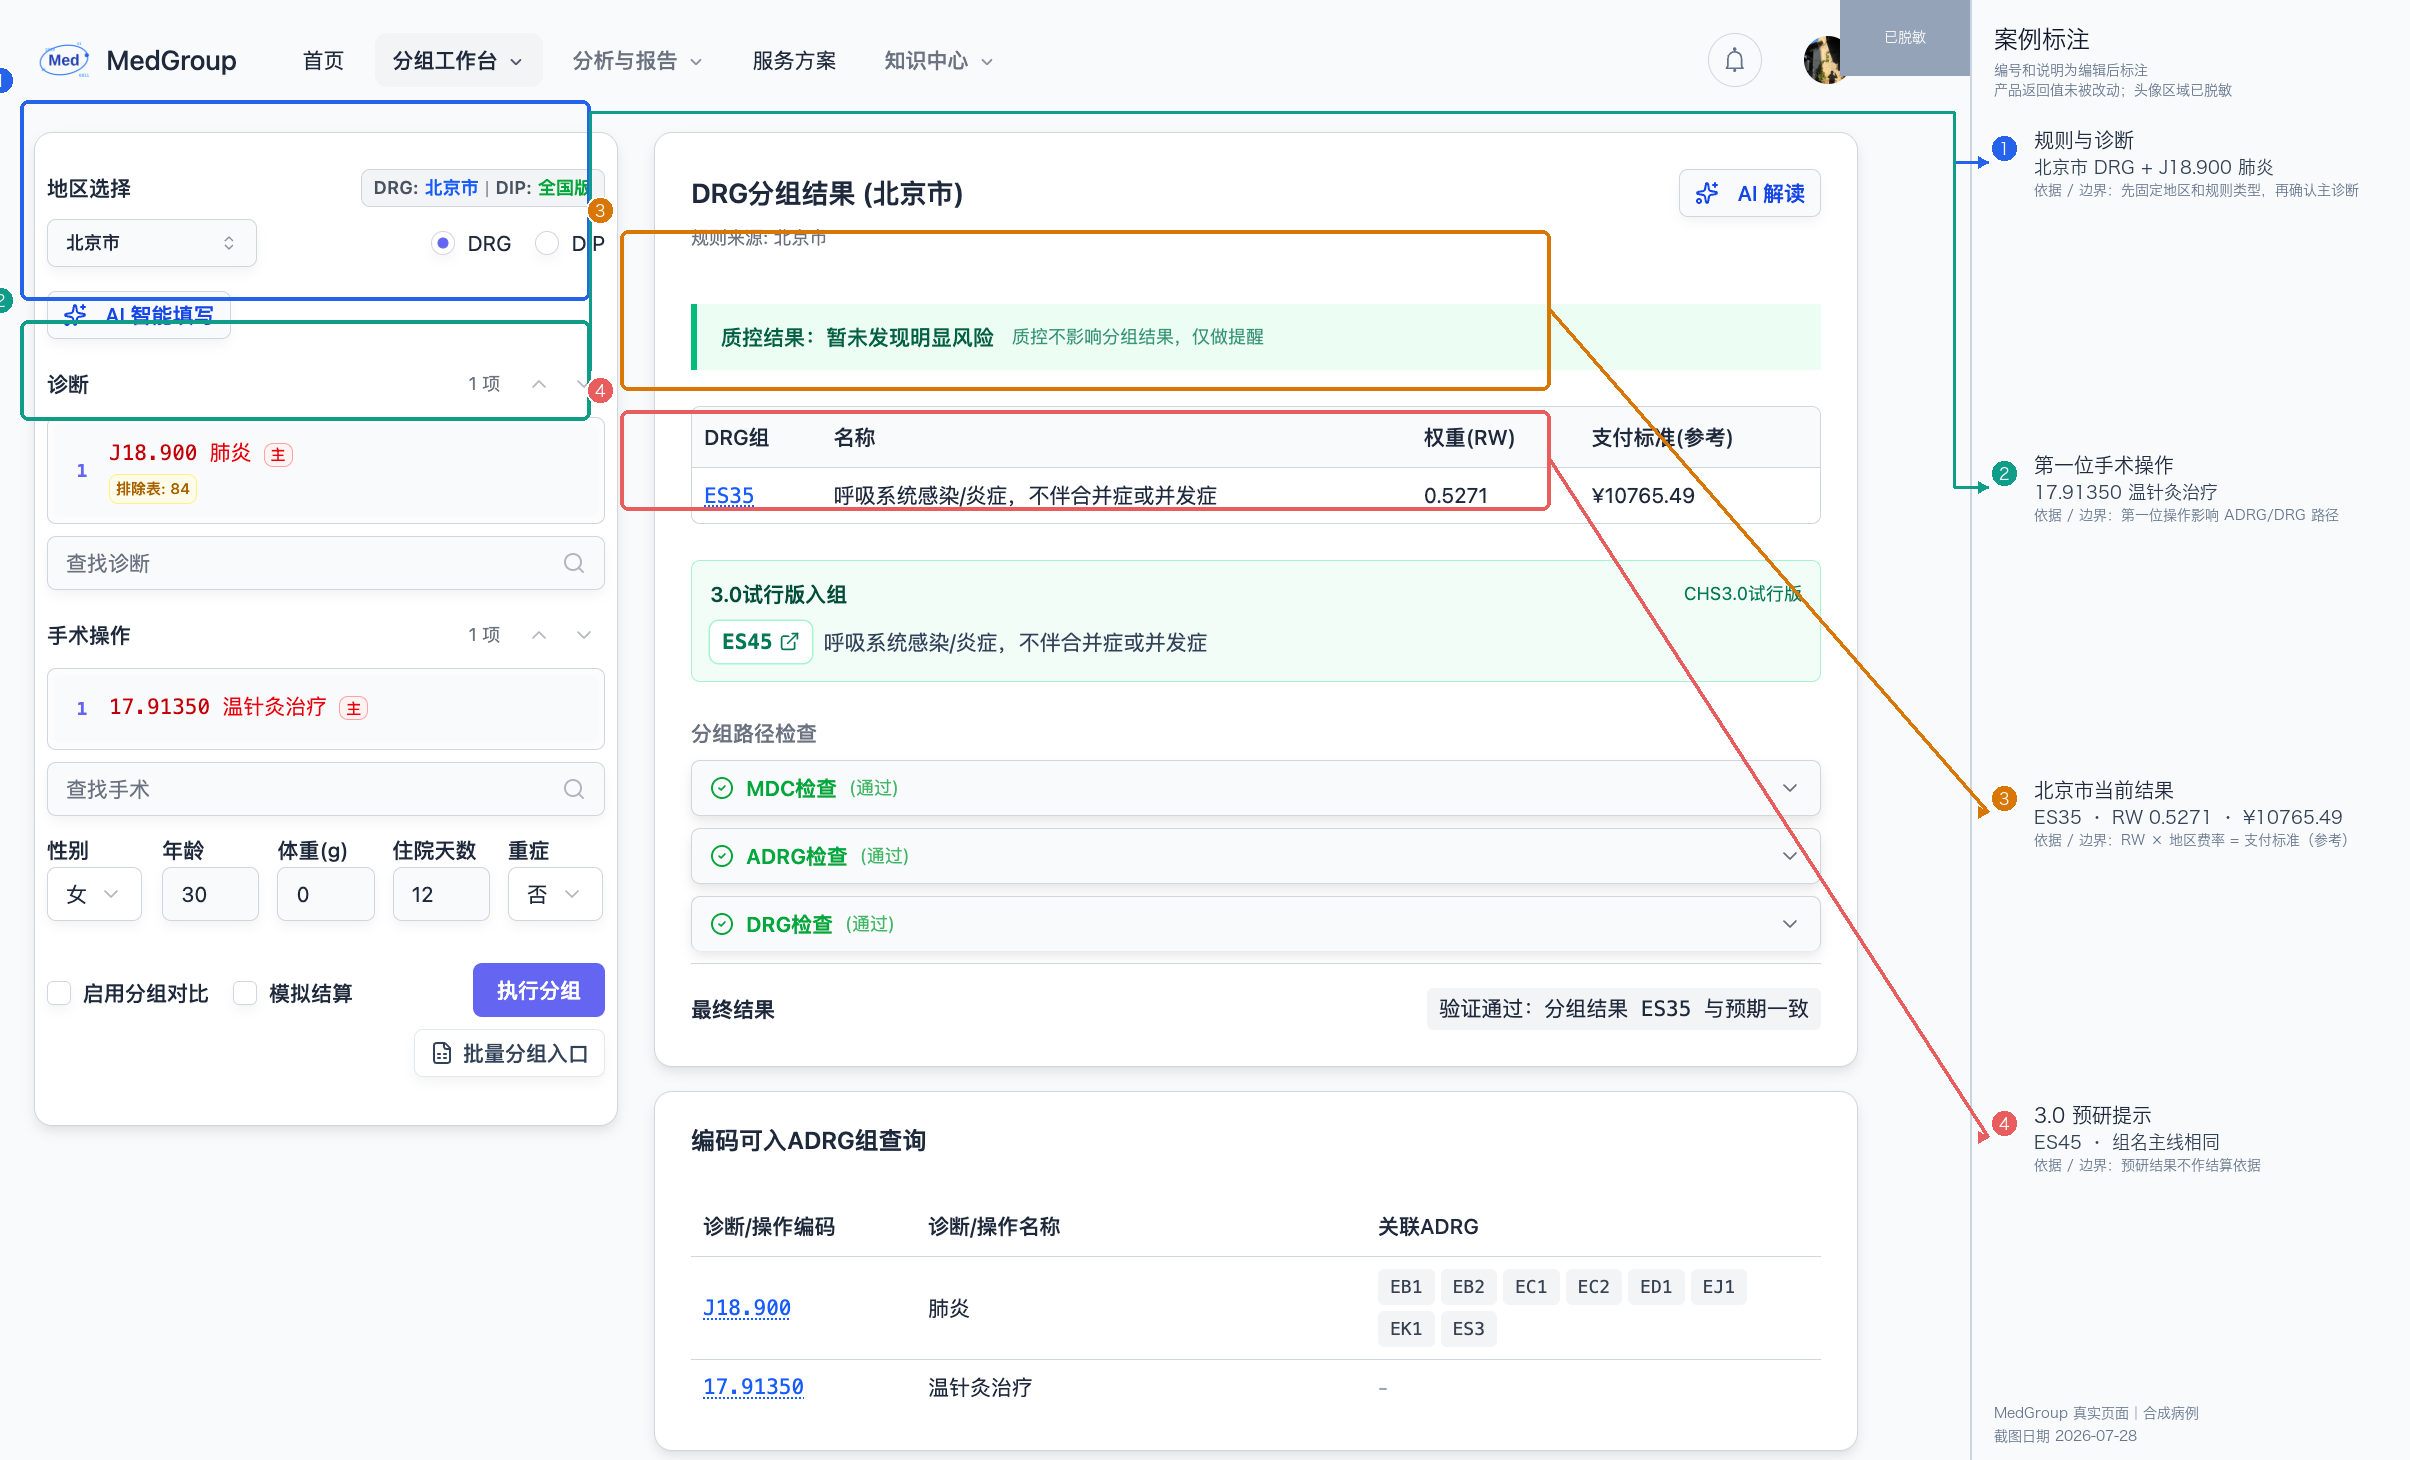
Task: Click the search icon in 查找手术
Action: 574,789
